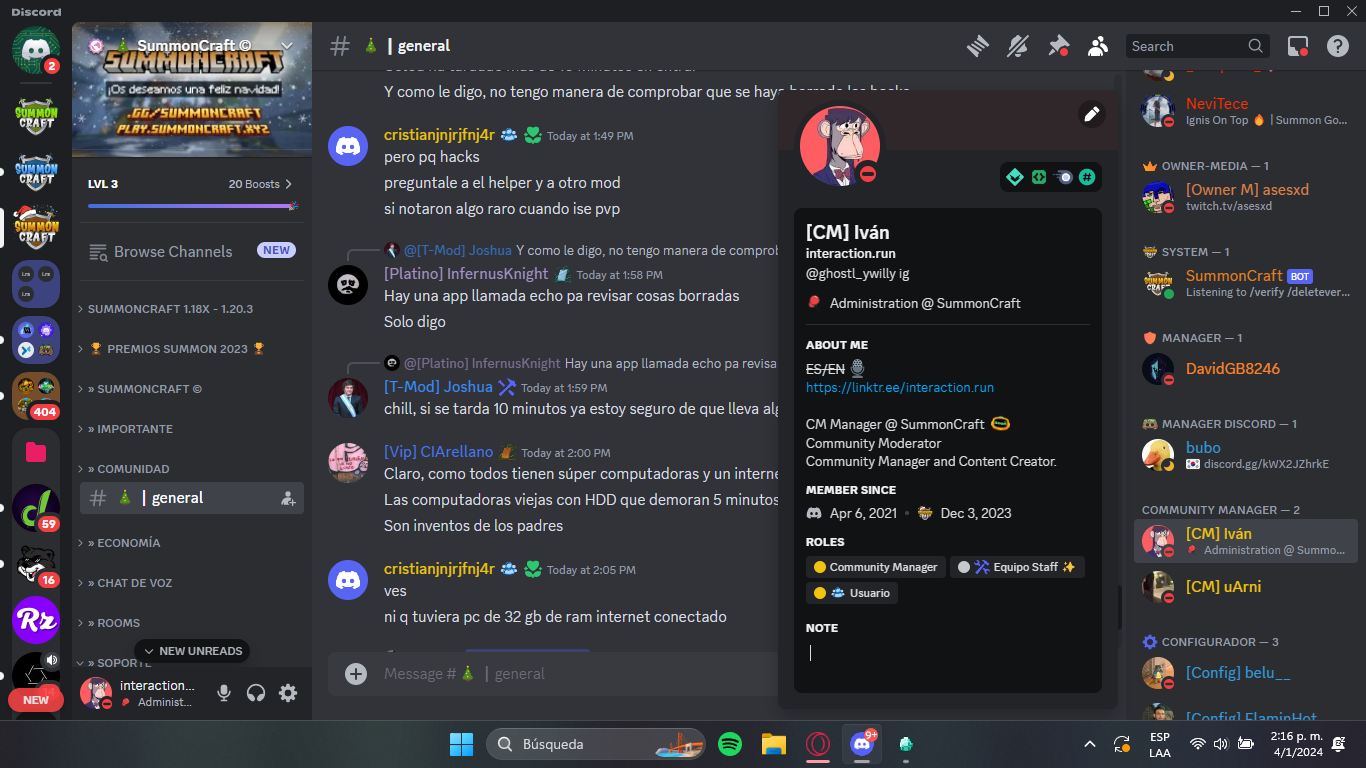Collapse the » COMUNIDAD category
The width and height of the screenshot is (1366, 768).
click(124, 469)
